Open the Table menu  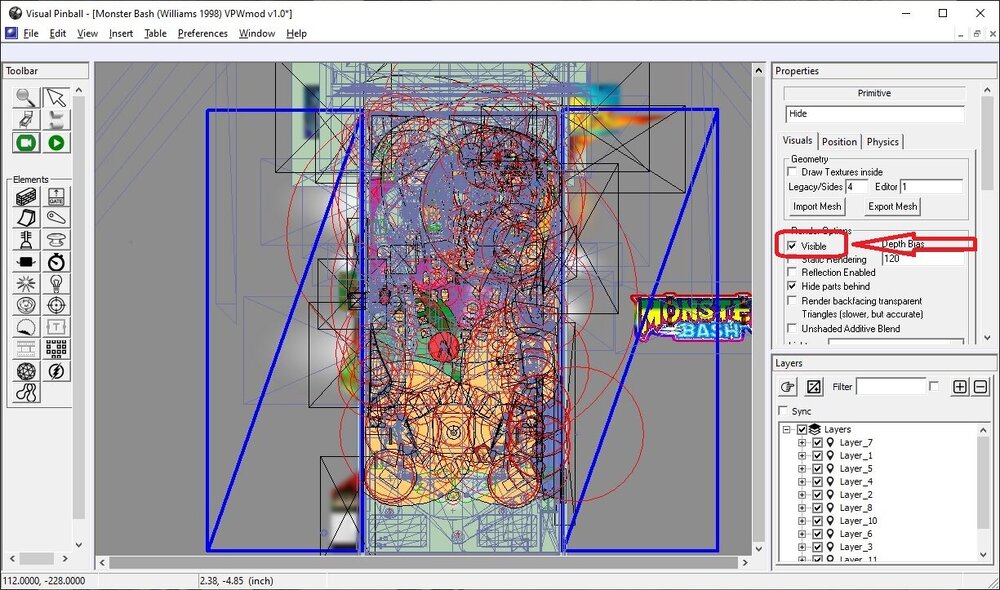pos(155,33)
